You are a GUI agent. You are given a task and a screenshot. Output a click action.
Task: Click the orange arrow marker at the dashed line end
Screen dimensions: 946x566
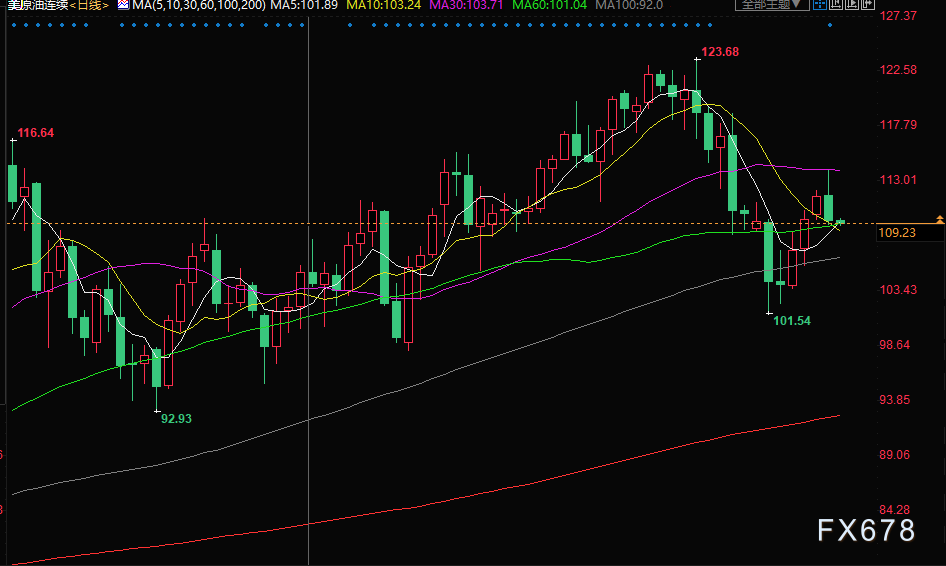click(940, 220)
